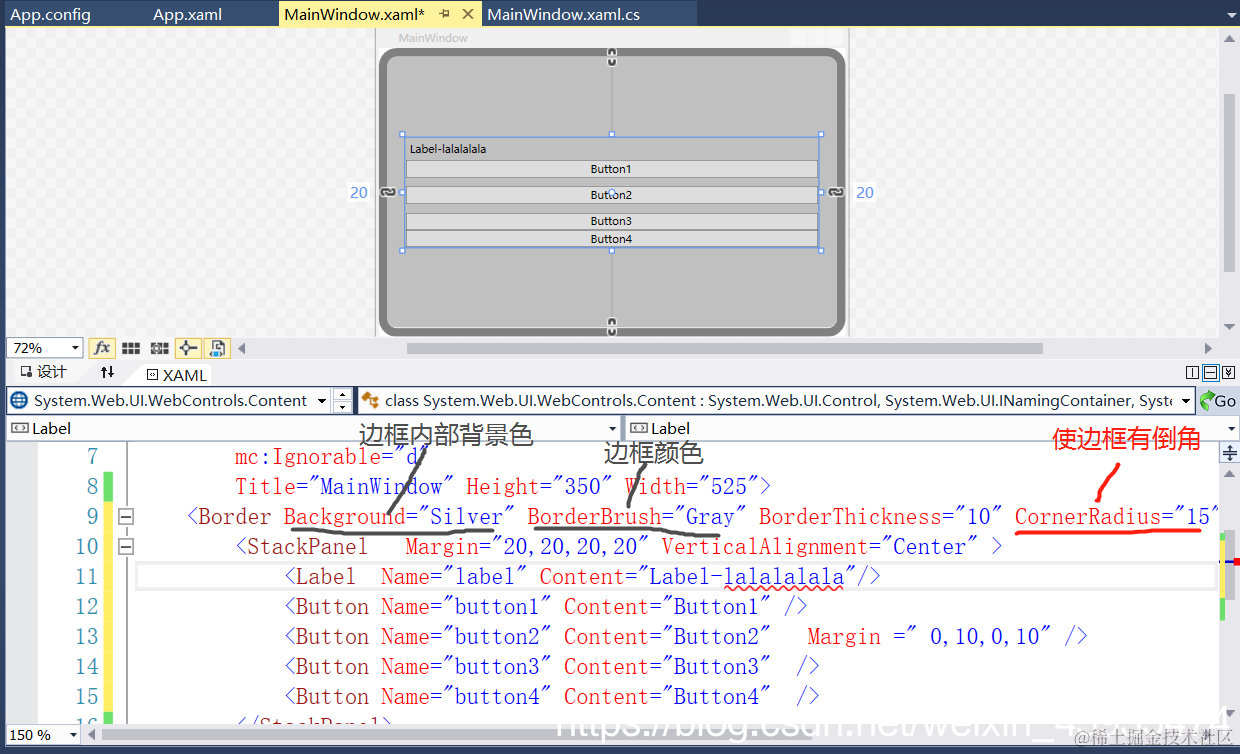Click Content="Button3" in line 14
Viewport: 1240px width, 754px height.
pyautogui.click(x=667, y=667)
